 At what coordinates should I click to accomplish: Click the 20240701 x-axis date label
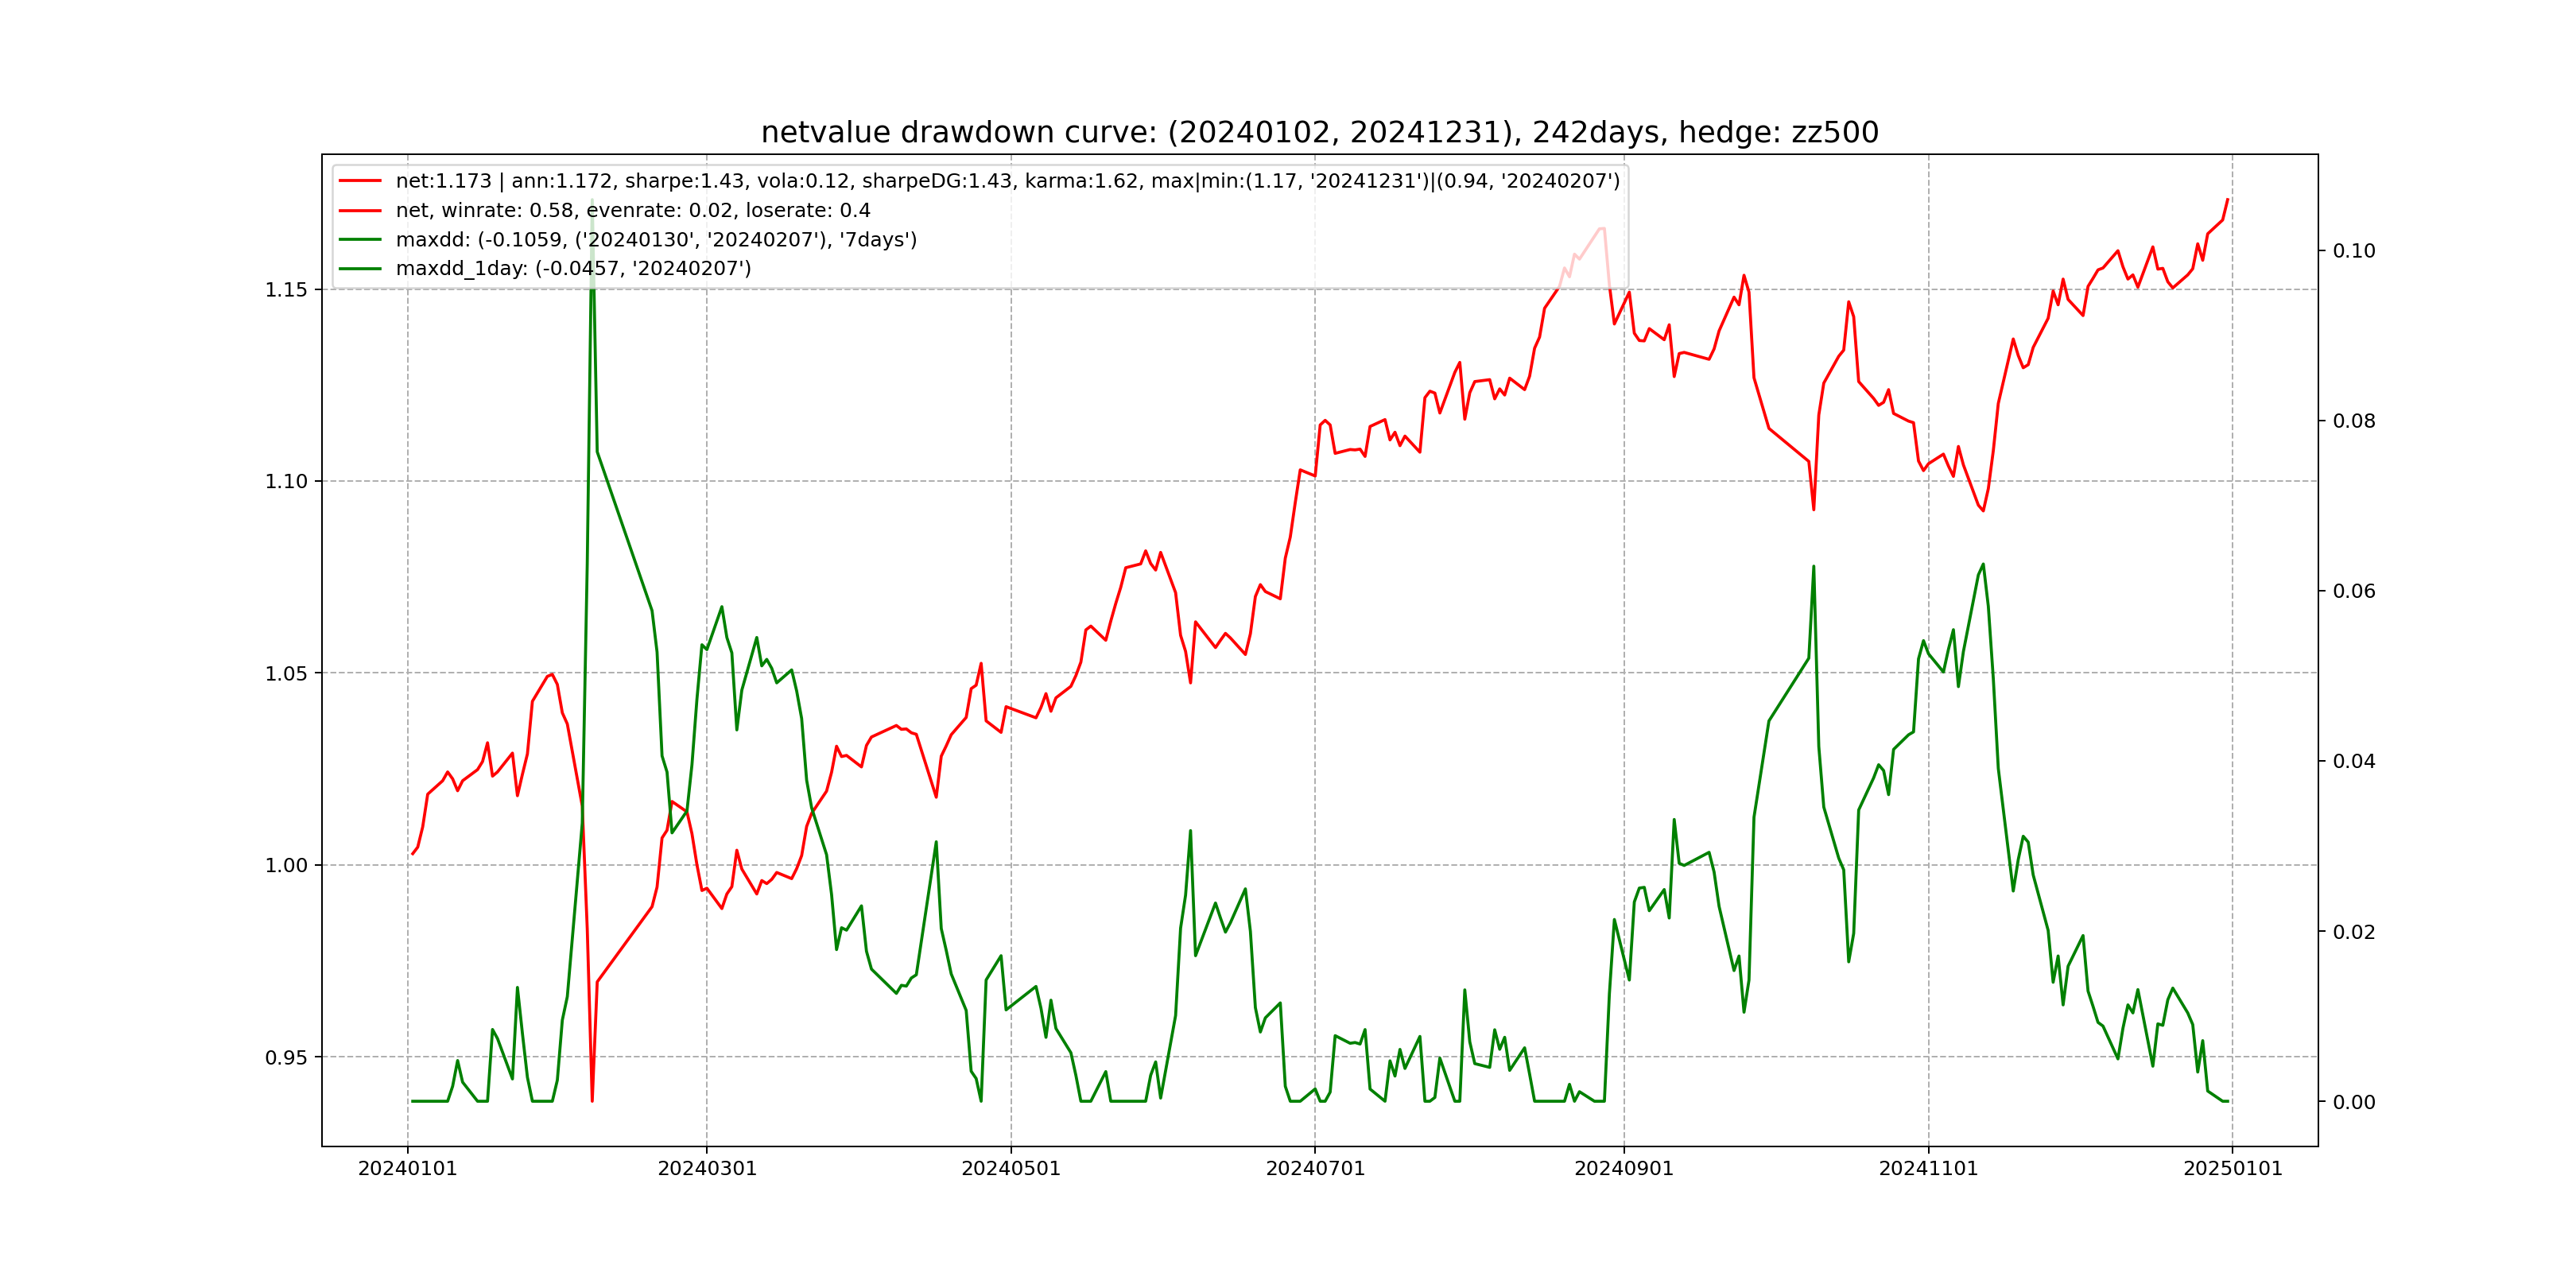click(1315, 1169)
